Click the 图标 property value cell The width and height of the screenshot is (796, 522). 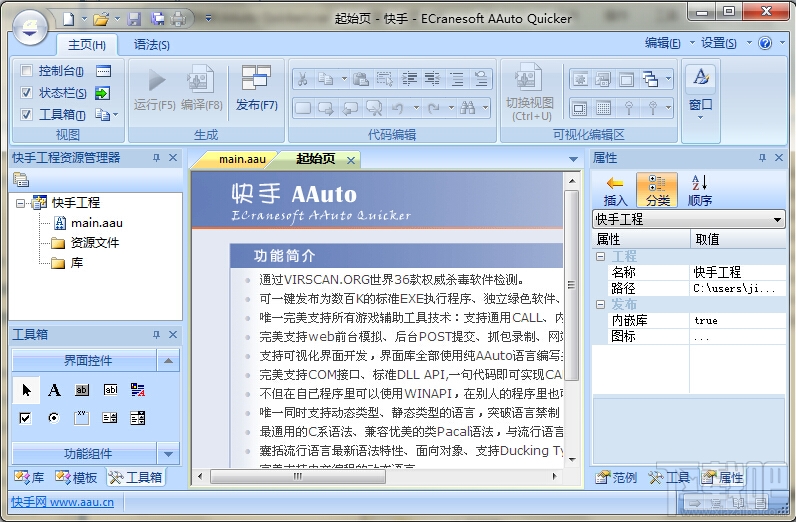pos(737,336)
